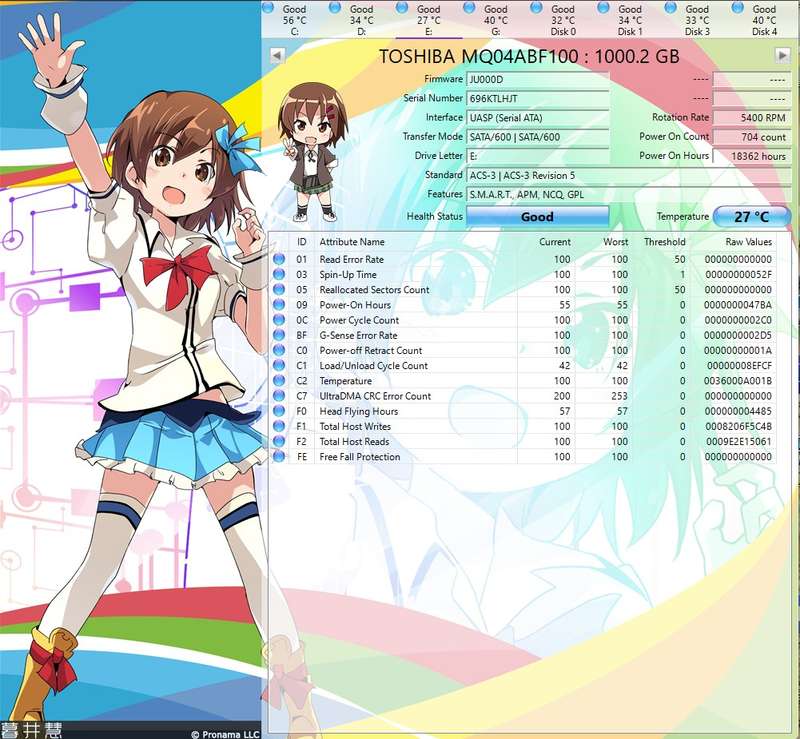Select the G: drive tab
800x739 pixels.
496,20
